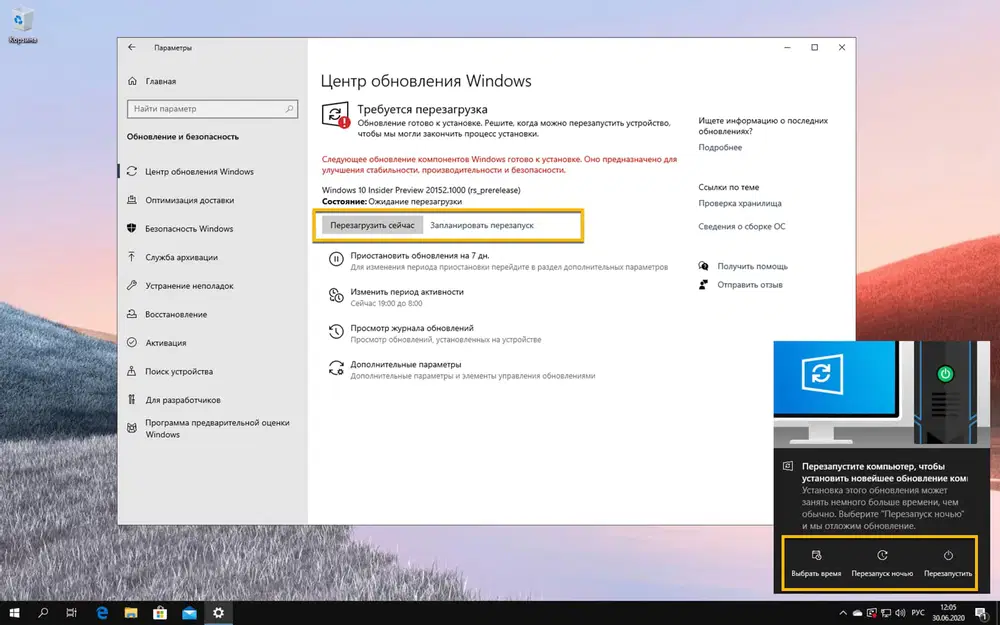Navigate back using the arrow button
Image resolution: width=1000 pixels, height=625 pixels.
131,47
